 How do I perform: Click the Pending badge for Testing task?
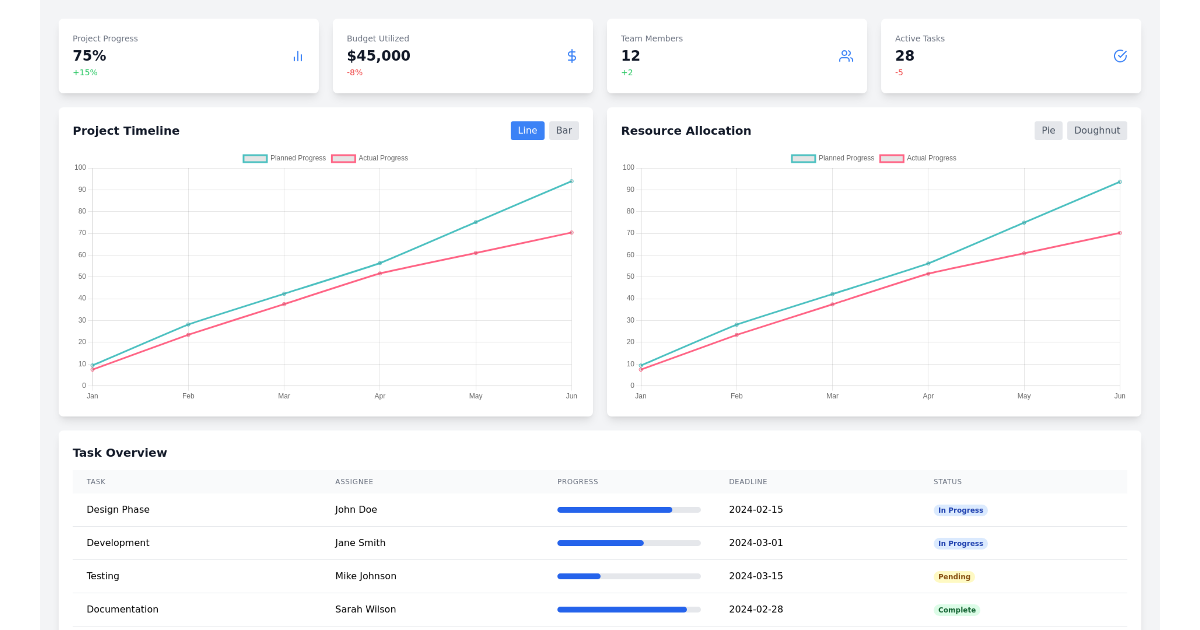[x=954, y=576]
